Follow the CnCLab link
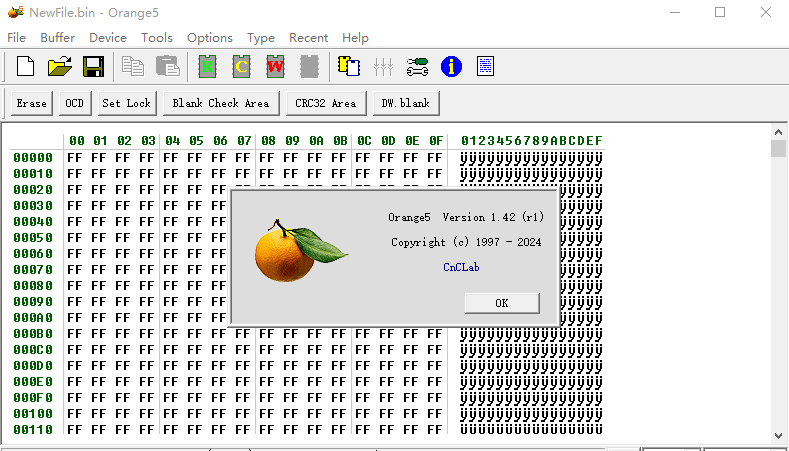 pos(462,267)
